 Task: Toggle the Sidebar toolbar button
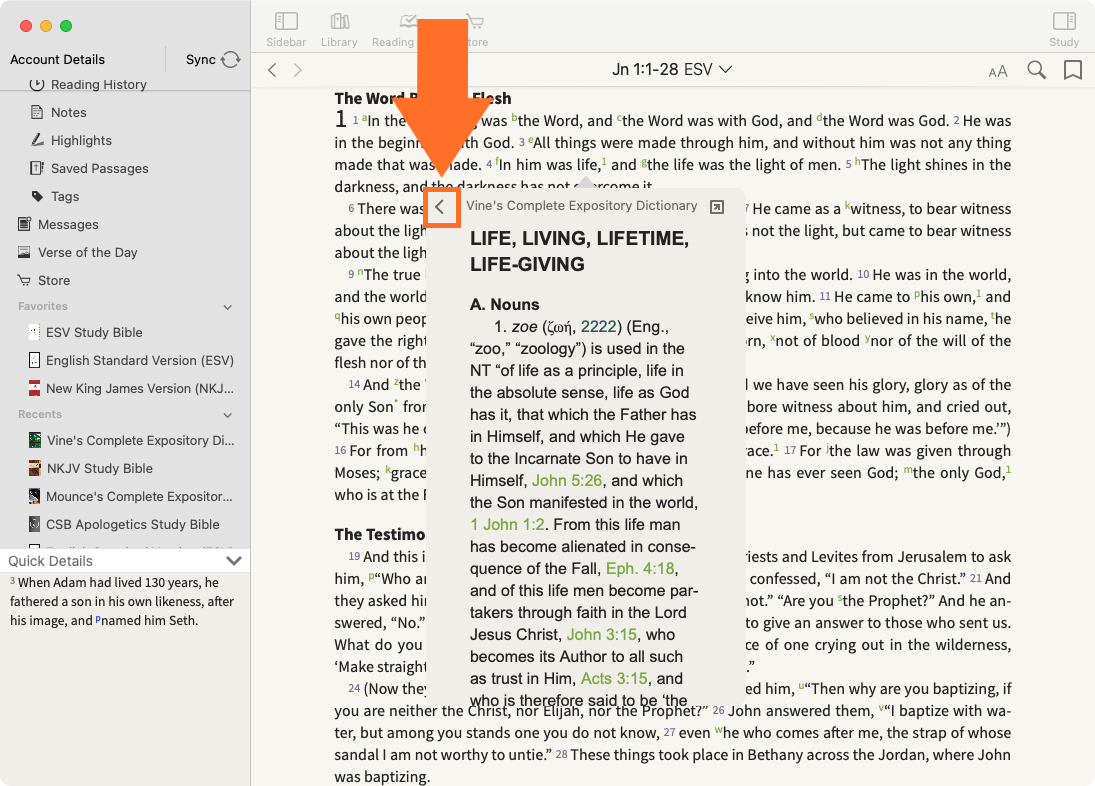click(286, 31)
